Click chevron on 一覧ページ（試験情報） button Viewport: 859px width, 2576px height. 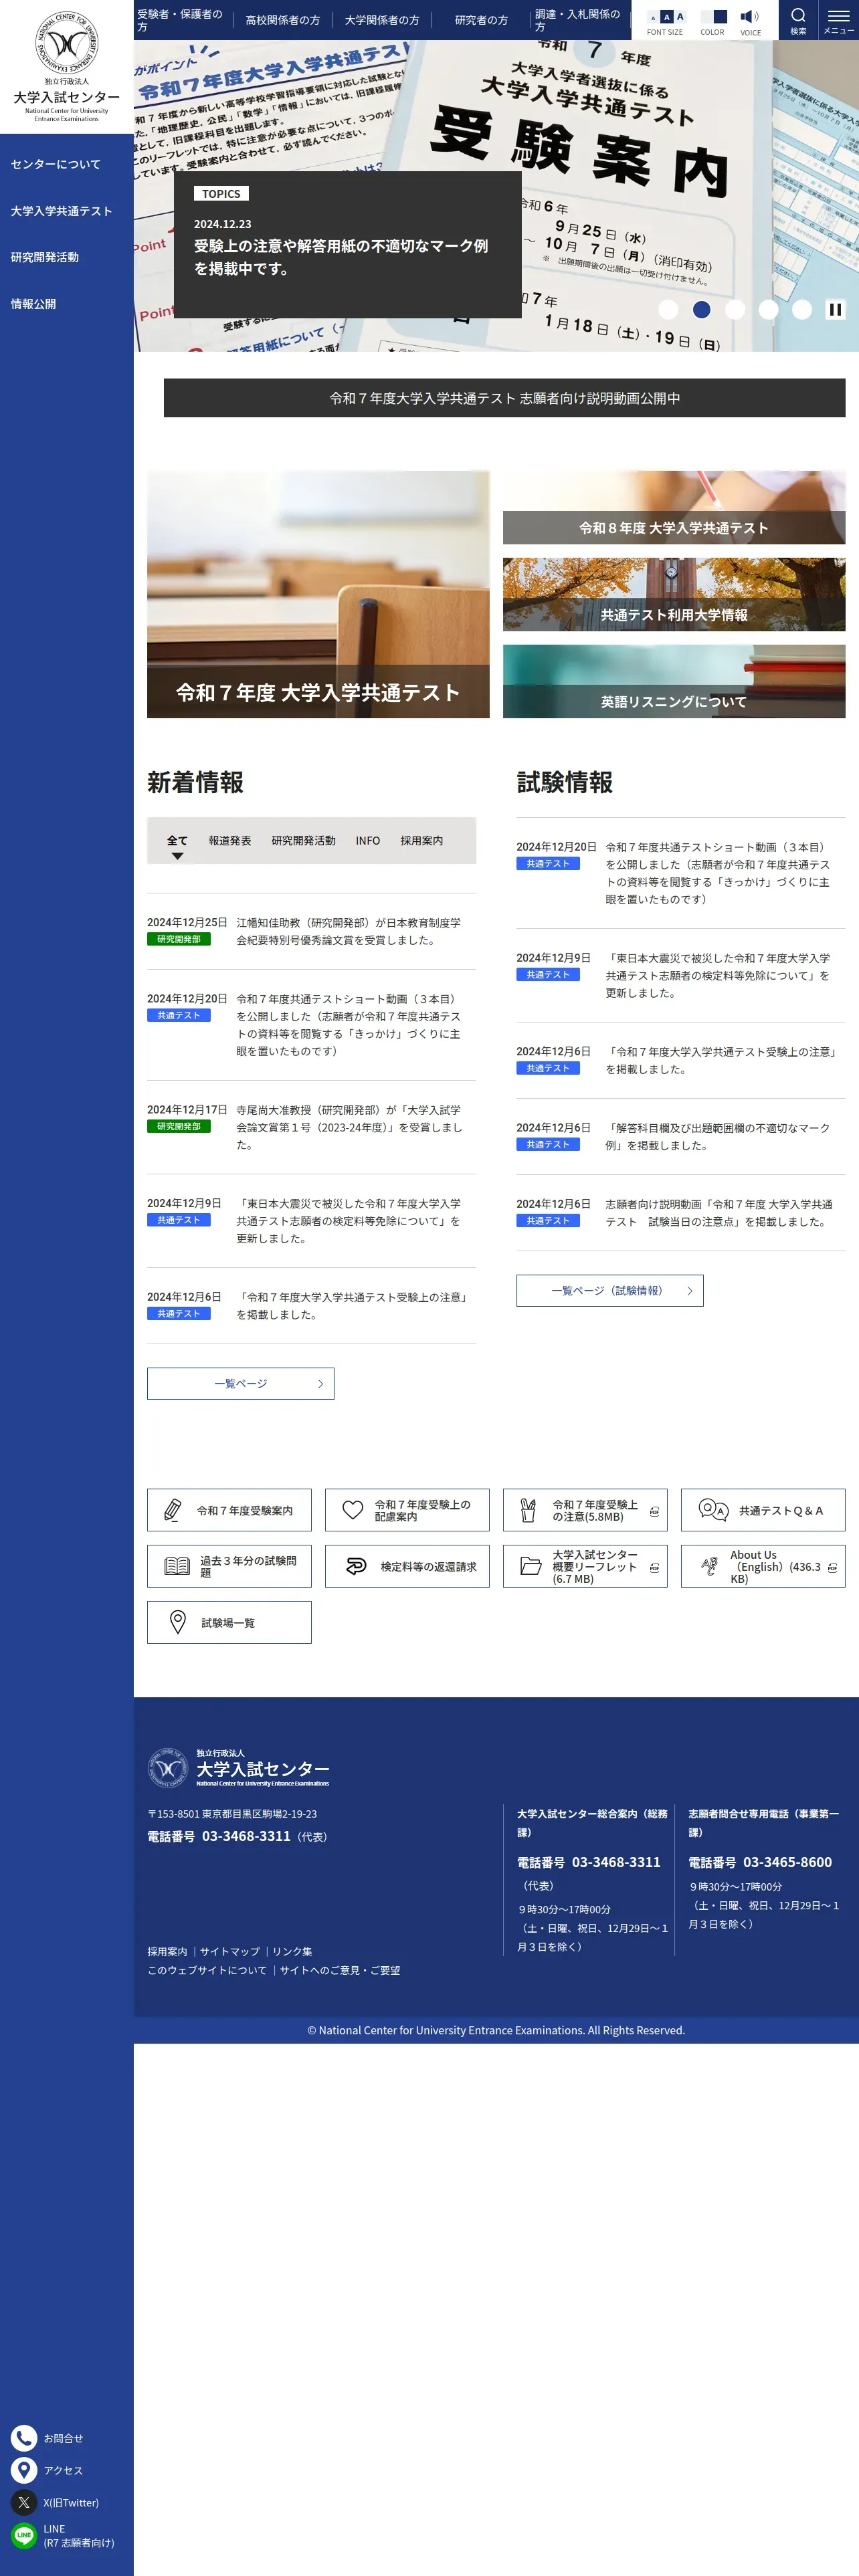tap(690, 1291)
